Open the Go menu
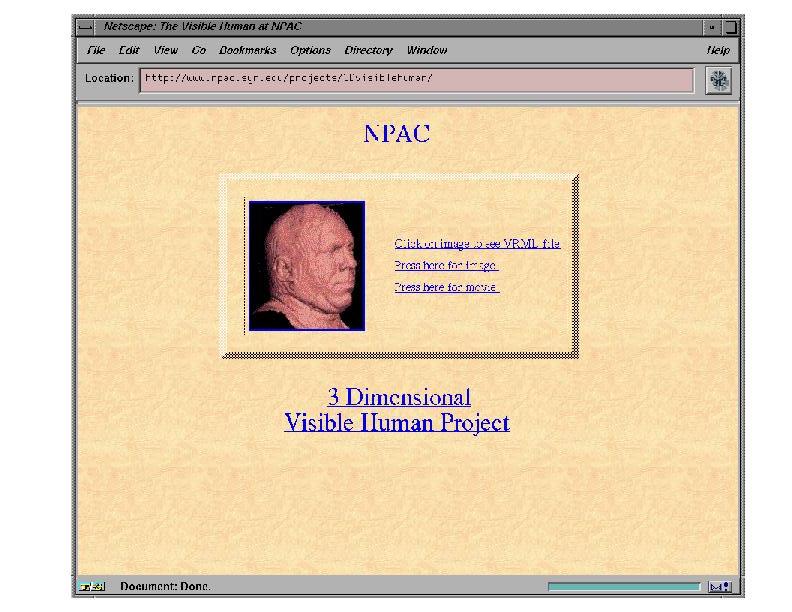Screen dimensions: 792x612 [x=199, y=50]
